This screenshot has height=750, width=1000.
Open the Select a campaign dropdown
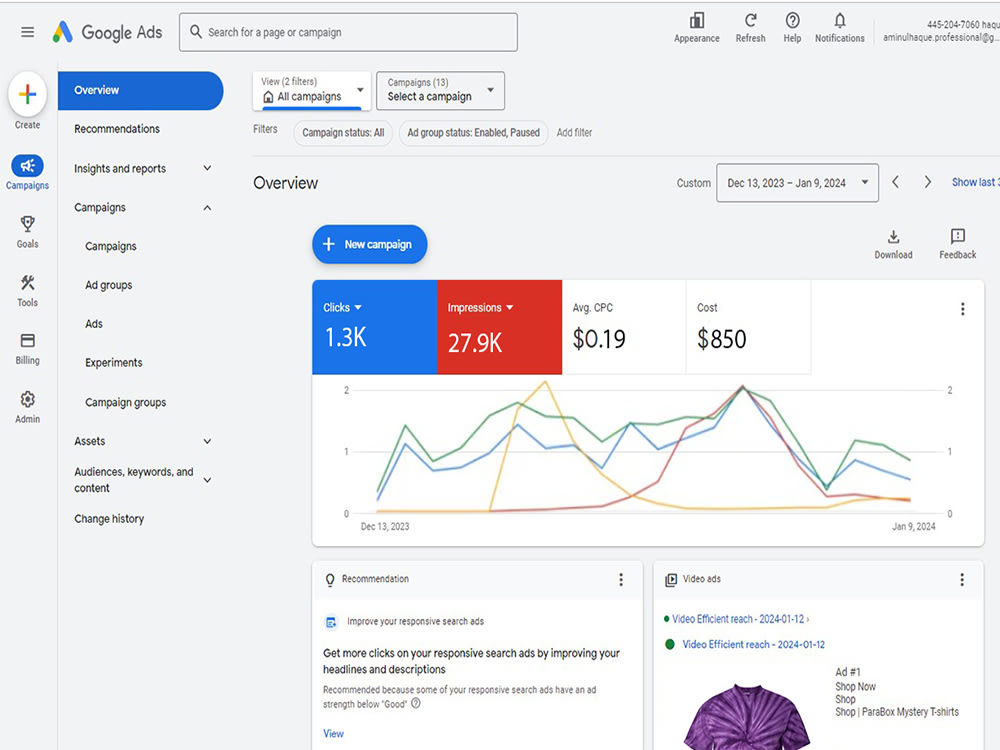coord(441,91)
